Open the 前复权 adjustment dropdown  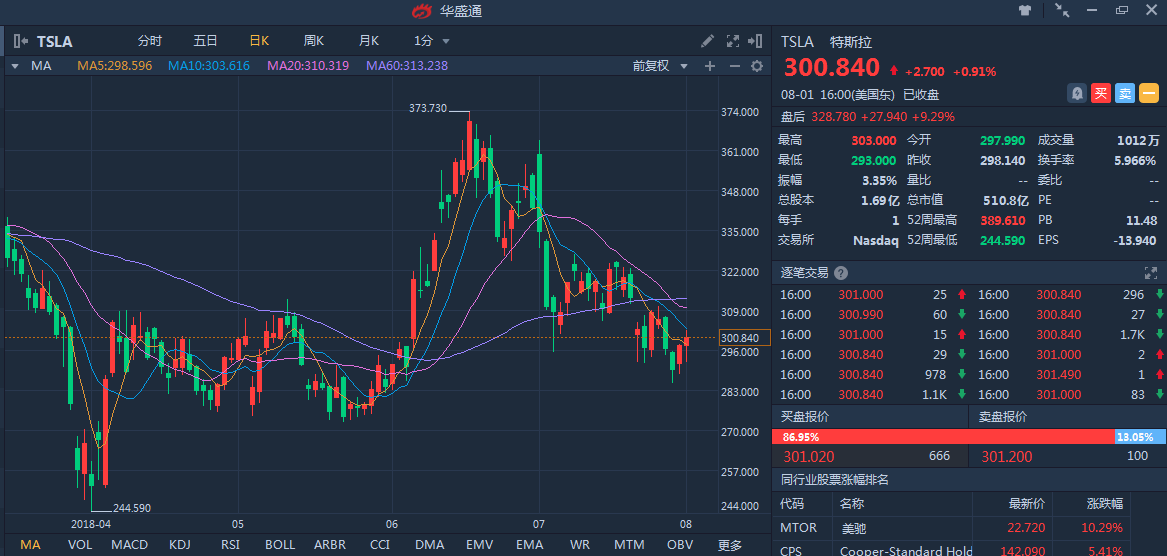661,66
